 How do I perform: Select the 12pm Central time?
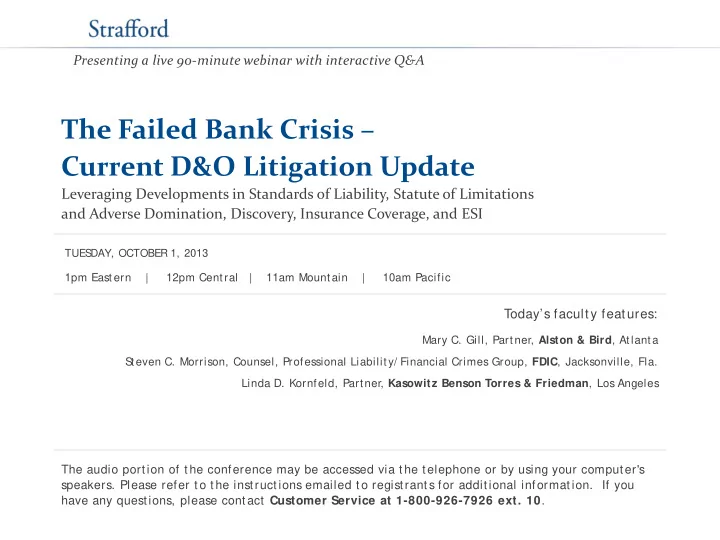[202, 277]
